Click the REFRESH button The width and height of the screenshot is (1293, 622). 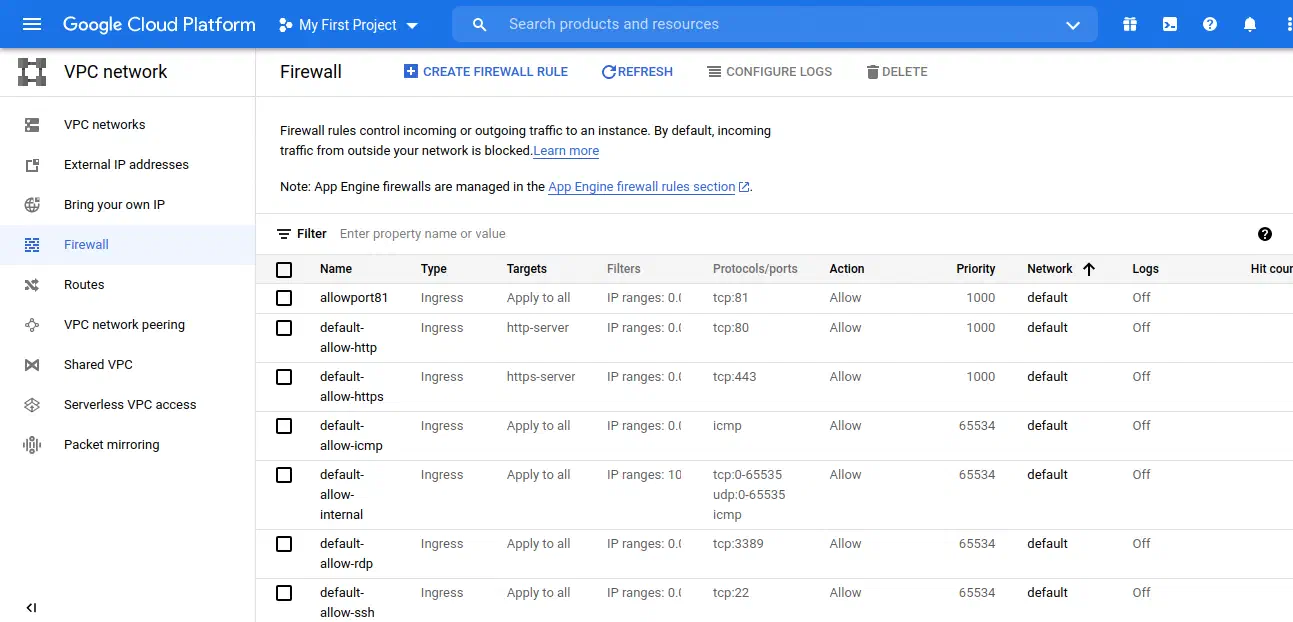pos(637,72)
